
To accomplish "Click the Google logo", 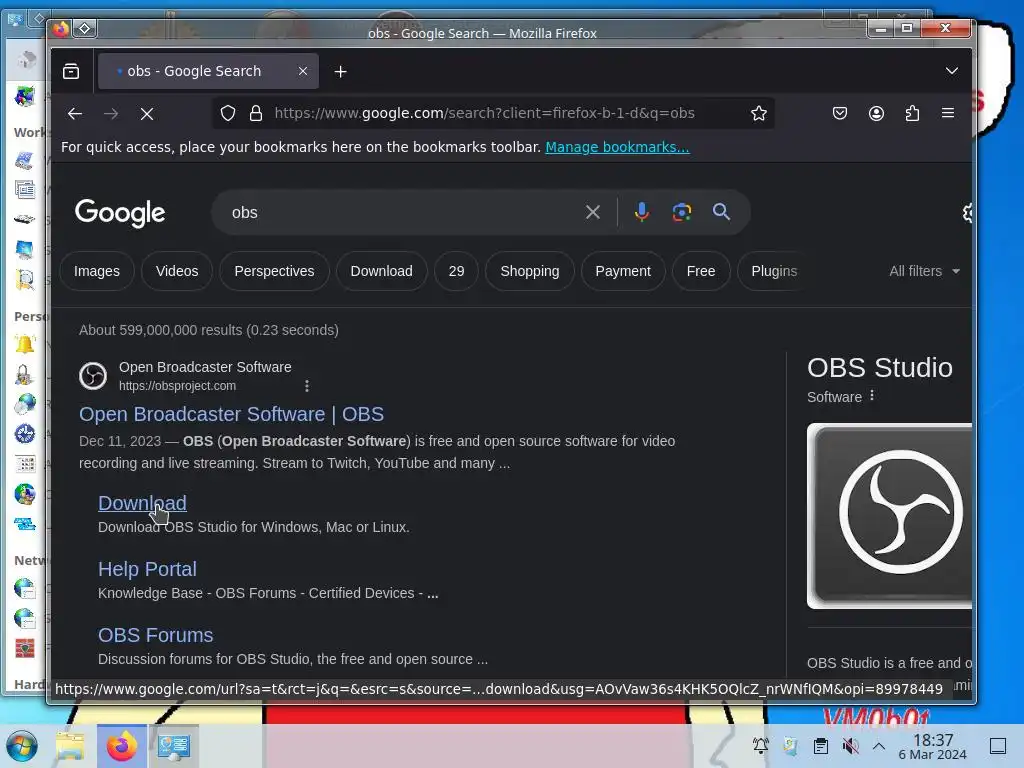I will coord(120,213).
